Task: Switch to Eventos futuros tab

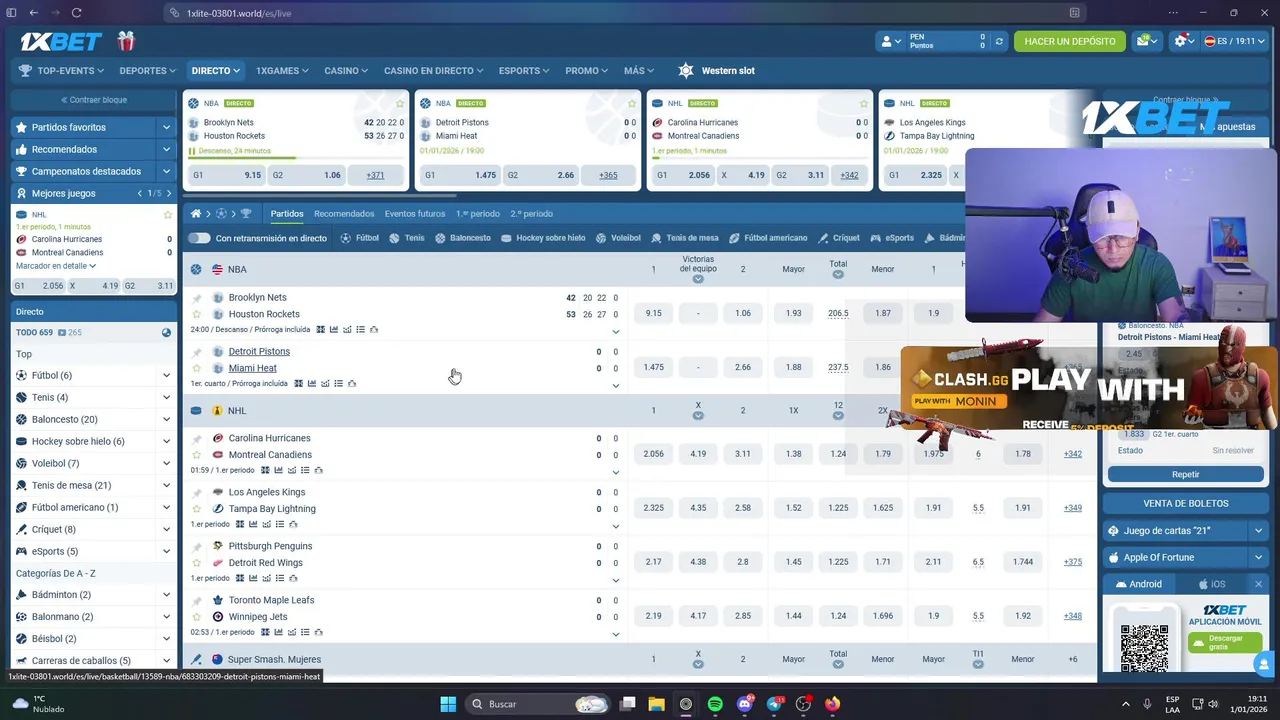Action: pyautogui.click(x=415, y=213)
